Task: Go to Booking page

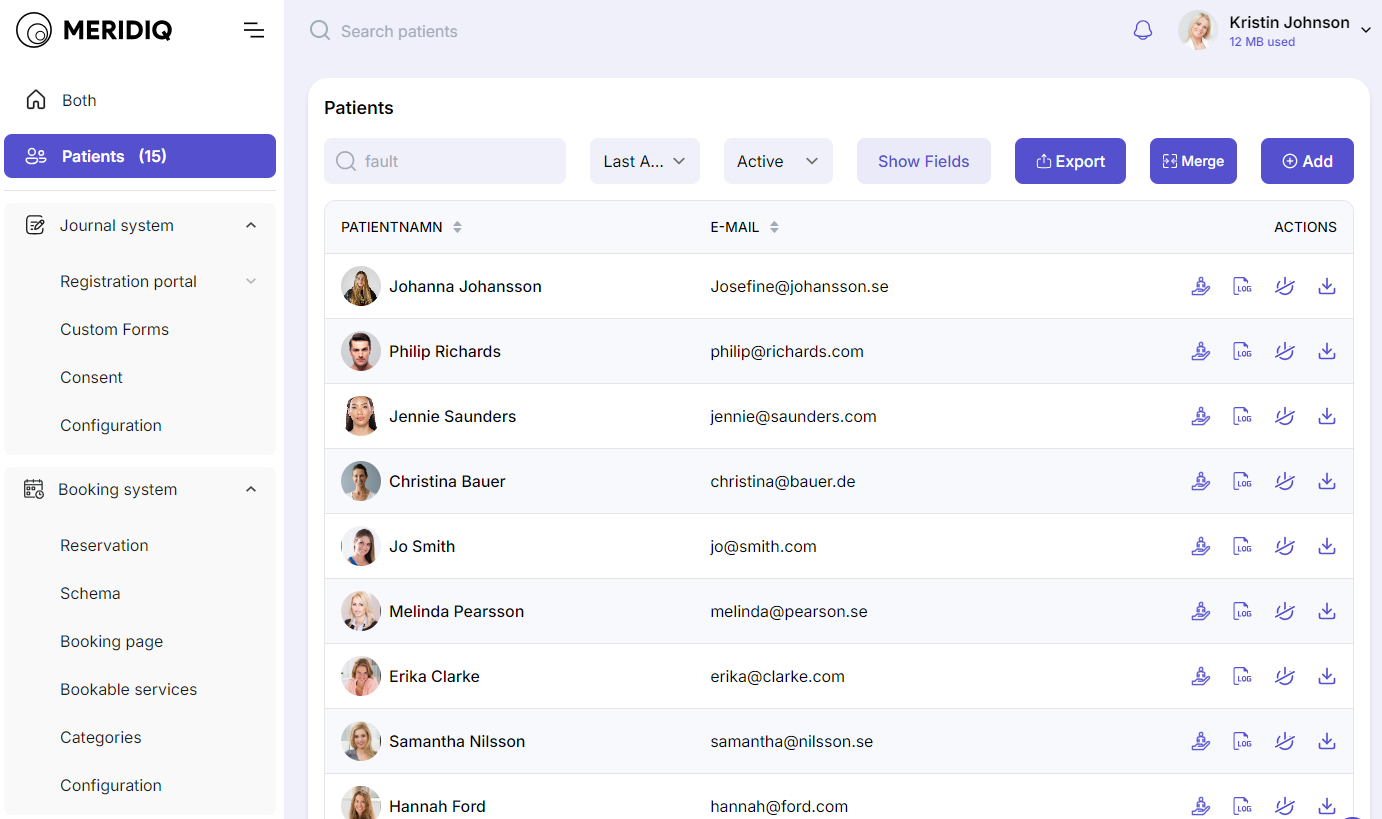Action: point(111,641)
